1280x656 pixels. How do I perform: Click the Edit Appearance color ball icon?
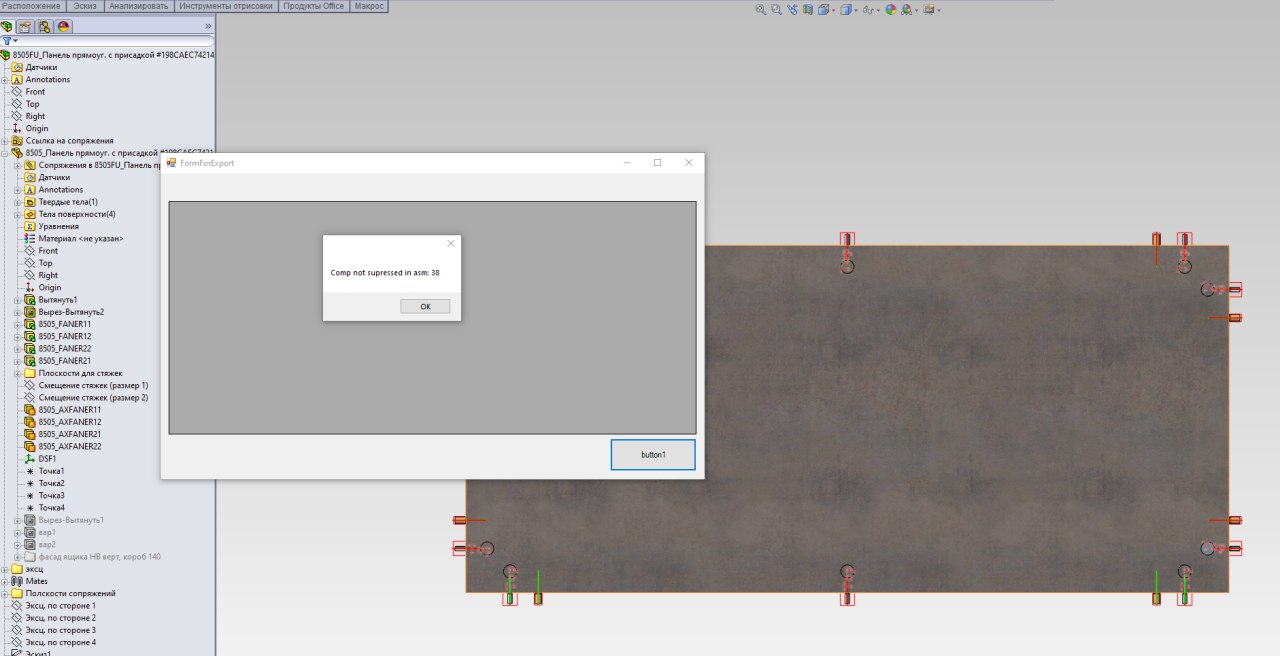[891, 9]
